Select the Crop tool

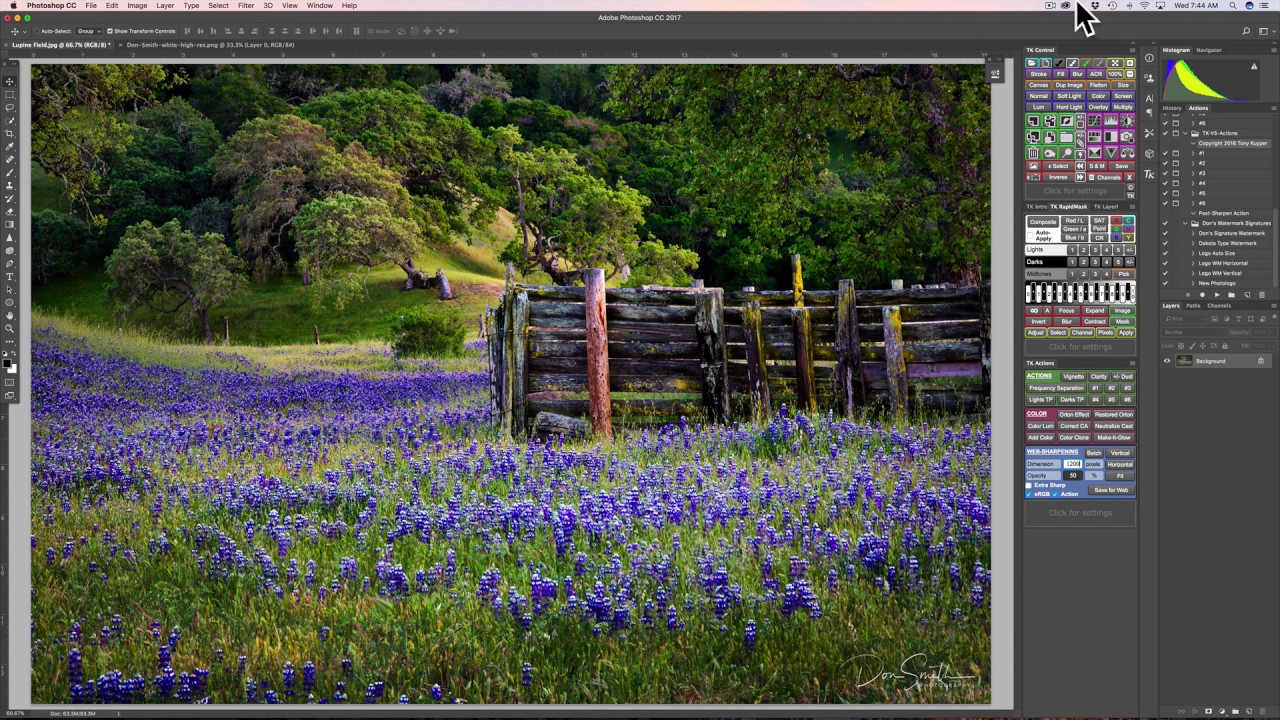coord(10,132)
